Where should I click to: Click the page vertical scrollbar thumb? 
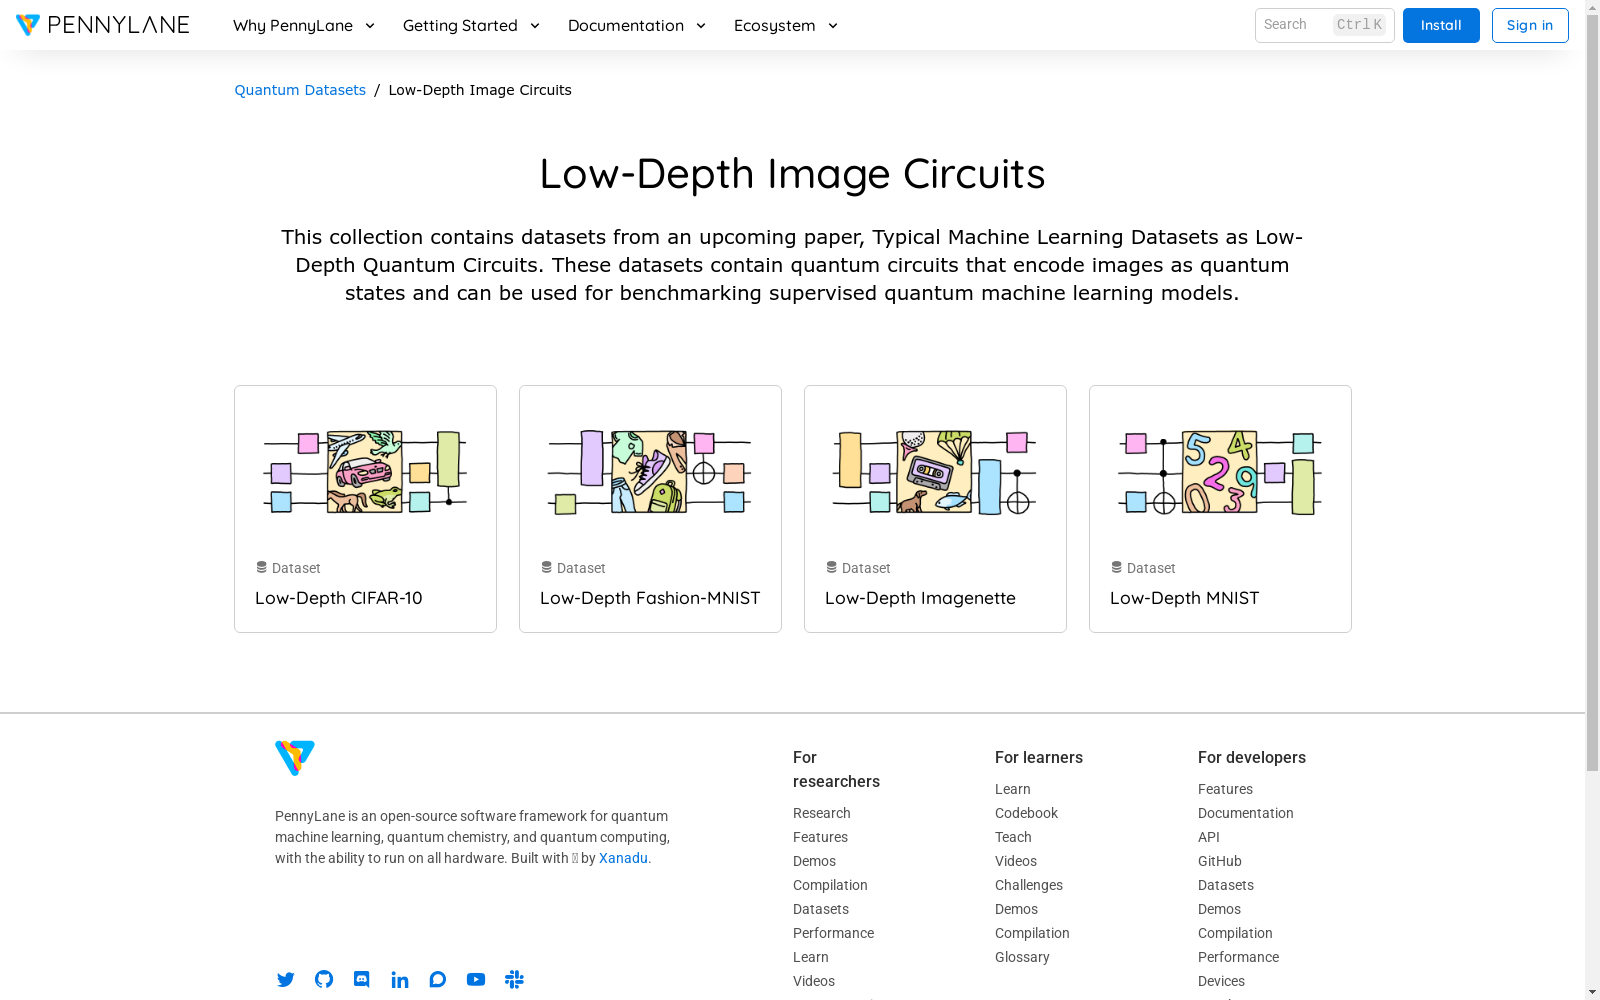click(1592, 393)
